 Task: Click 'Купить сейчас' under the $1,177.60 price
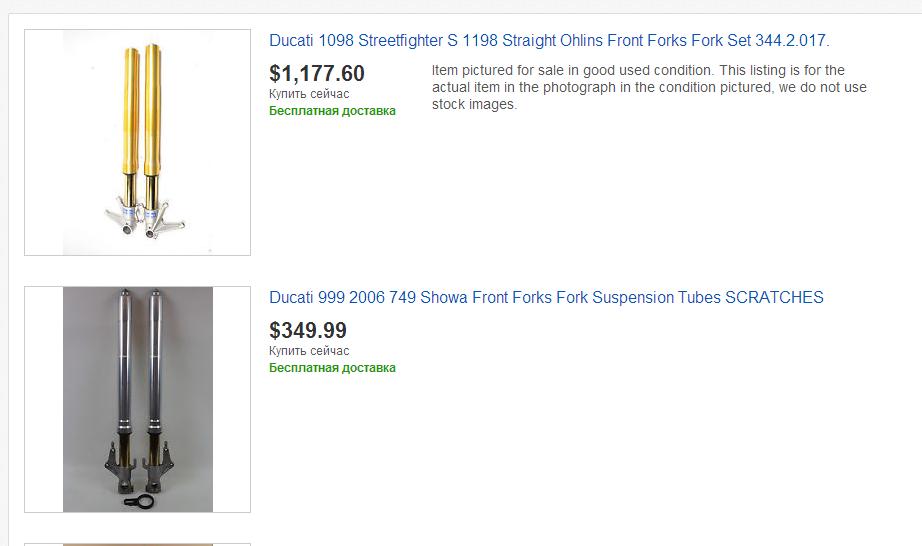point(309,94)
